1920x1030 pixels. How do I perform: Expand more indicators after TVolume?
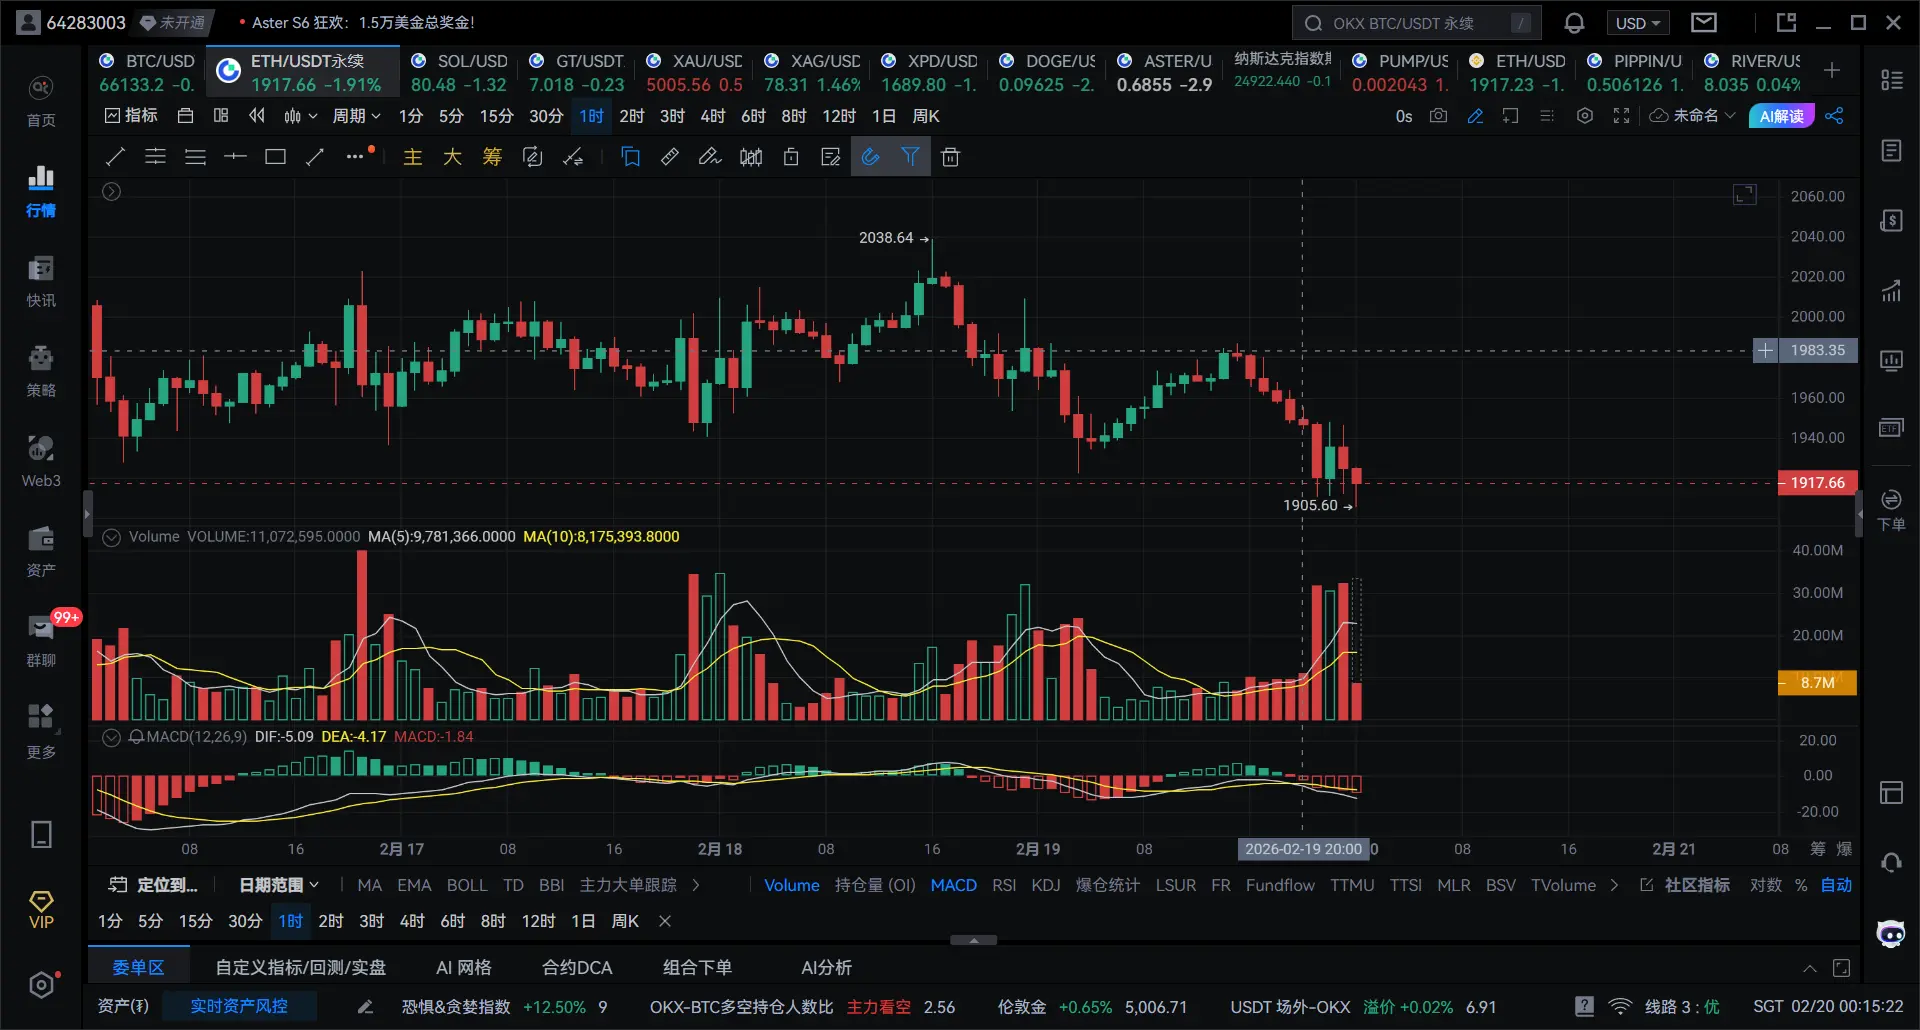[1613, 885]
